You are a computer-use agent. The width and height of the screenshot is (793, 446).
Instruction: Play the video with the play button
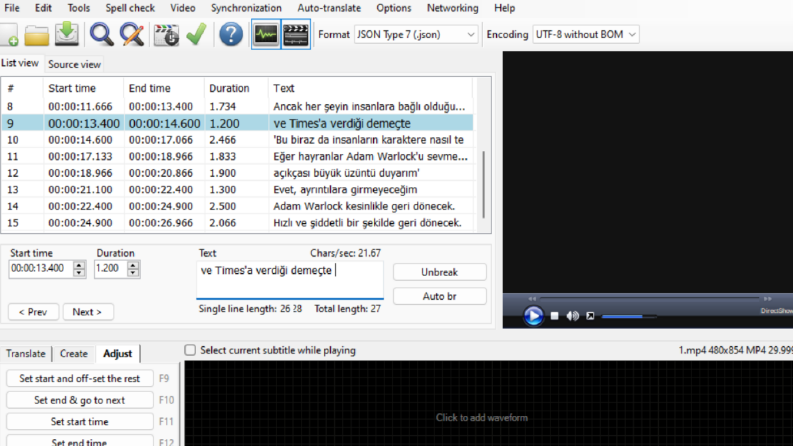click(533, 316)
